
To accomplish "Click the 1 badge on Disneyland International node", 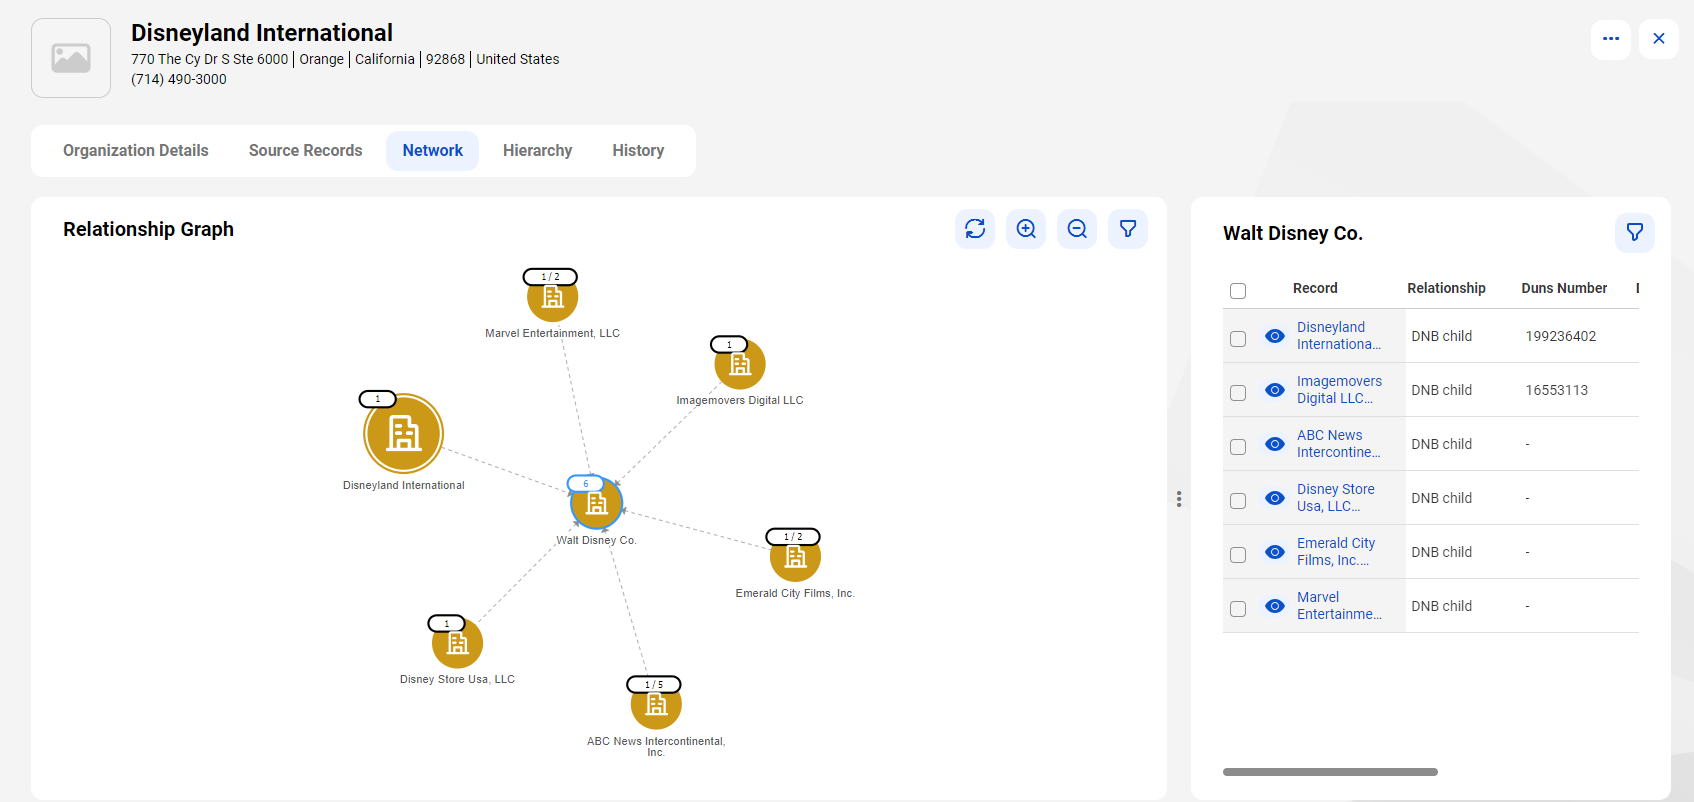I will (378, 399).
